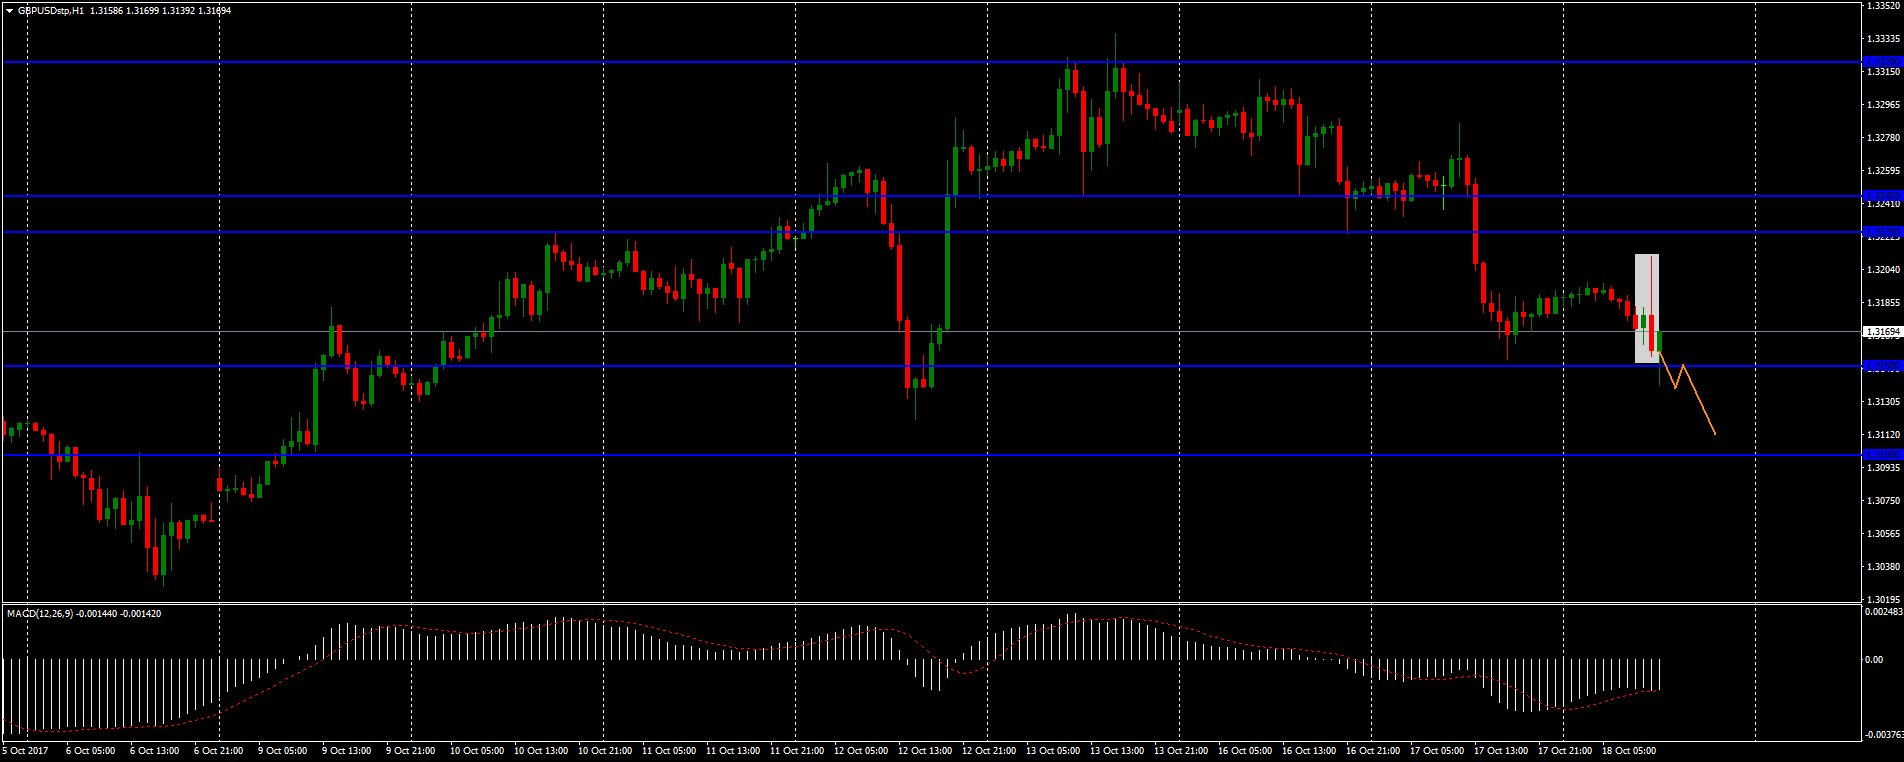
Task: Click the 9 Oct 21:00 time label
Action: 411,750
